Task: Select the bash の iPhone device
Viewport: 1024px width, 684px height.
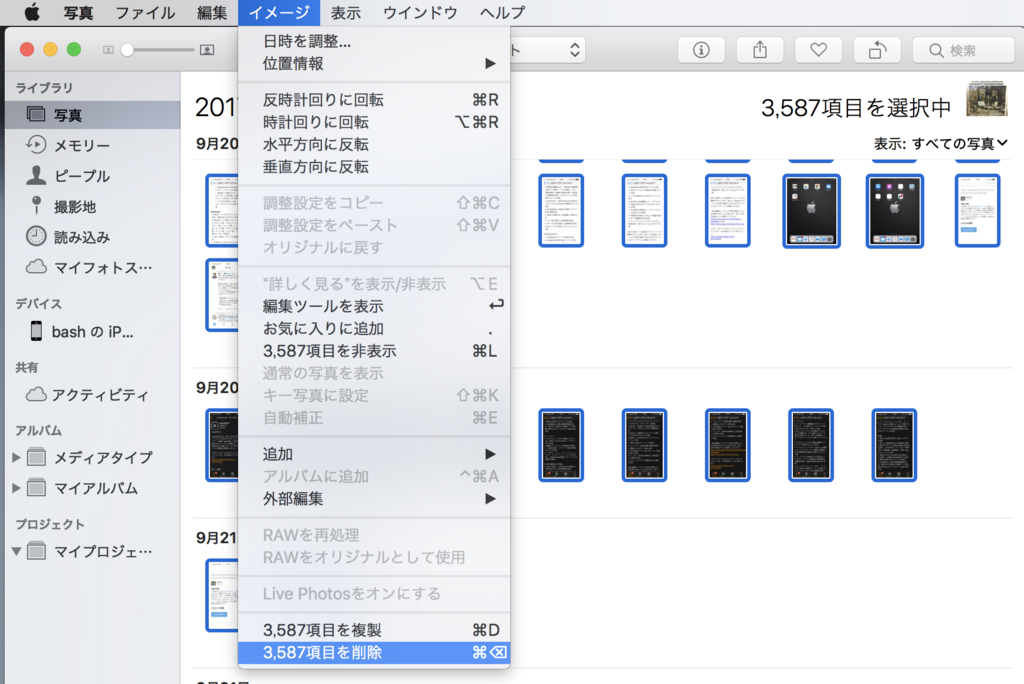Action: (x=93, y=332)
